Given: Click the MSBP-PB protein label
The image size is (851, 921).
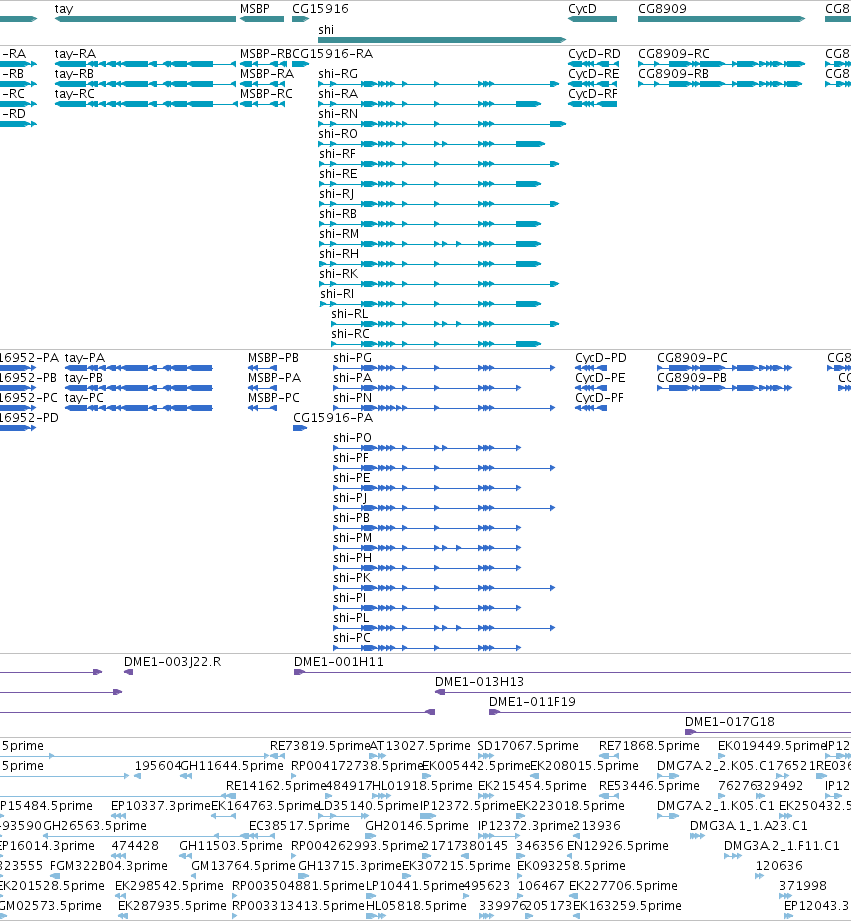Looking at the screenshot, I should (x=273, y=358).
